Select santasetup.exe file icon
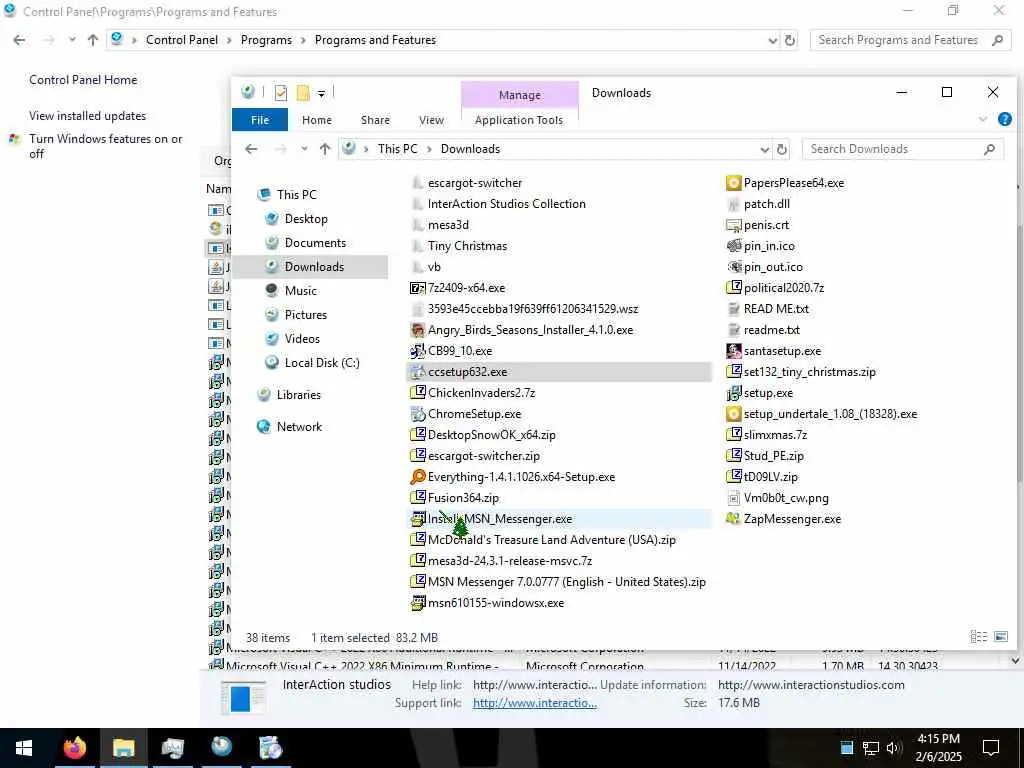1024x768 pixels. click(x=733, y=351)
